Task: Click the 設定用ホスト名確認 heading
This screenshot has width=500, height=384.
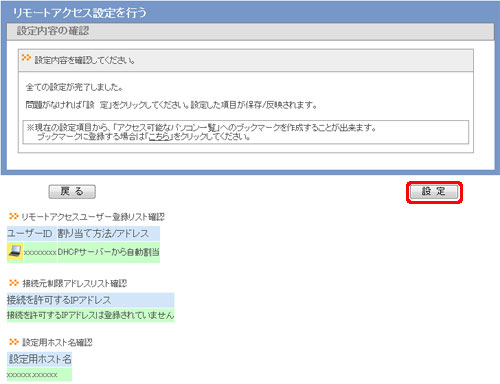Action: 57,342
